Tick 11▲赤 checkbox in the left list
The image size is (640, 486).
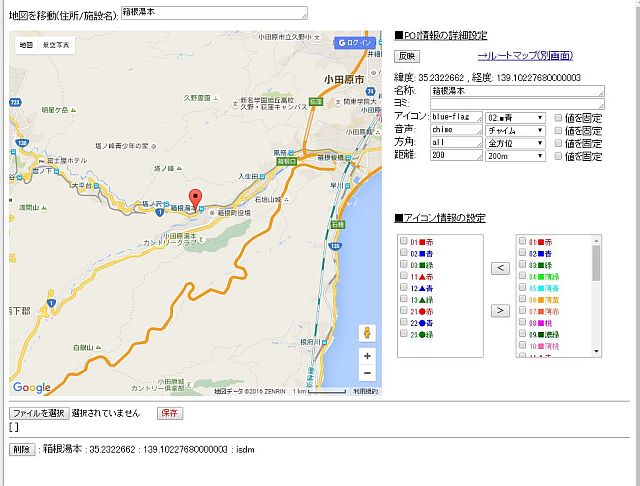point(404,275)
